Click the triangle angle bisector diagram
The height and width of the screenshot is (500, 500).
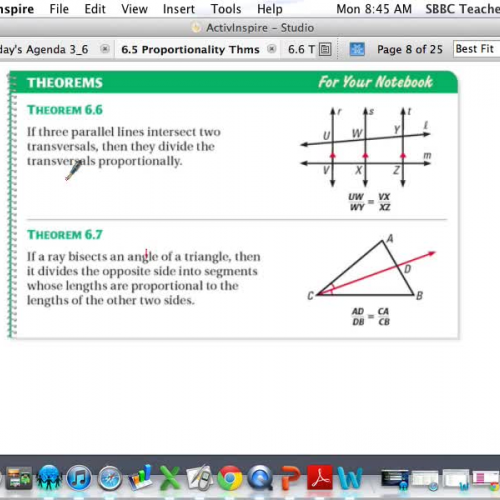371,268
